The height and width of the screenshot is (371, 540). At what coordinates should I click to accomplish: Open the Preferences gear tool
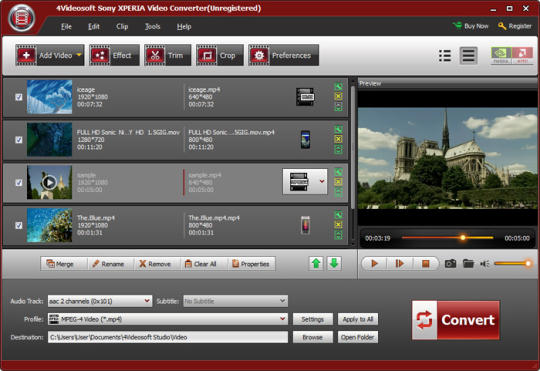[x=283, y=55]
